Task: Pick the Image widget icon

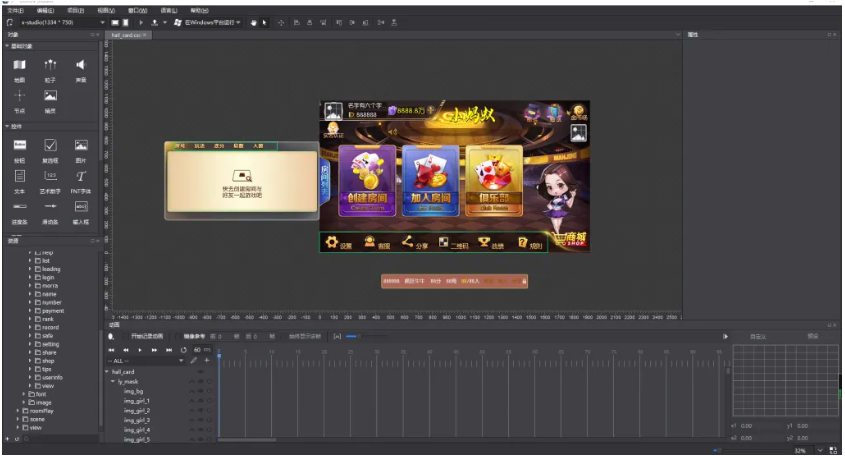Action: click(81, 144)
